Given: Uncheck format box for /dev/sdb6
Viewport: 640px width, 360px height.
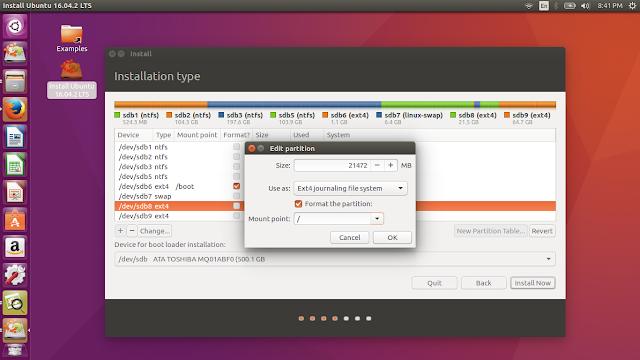Looking at the screenshot, I should point(236,186).
